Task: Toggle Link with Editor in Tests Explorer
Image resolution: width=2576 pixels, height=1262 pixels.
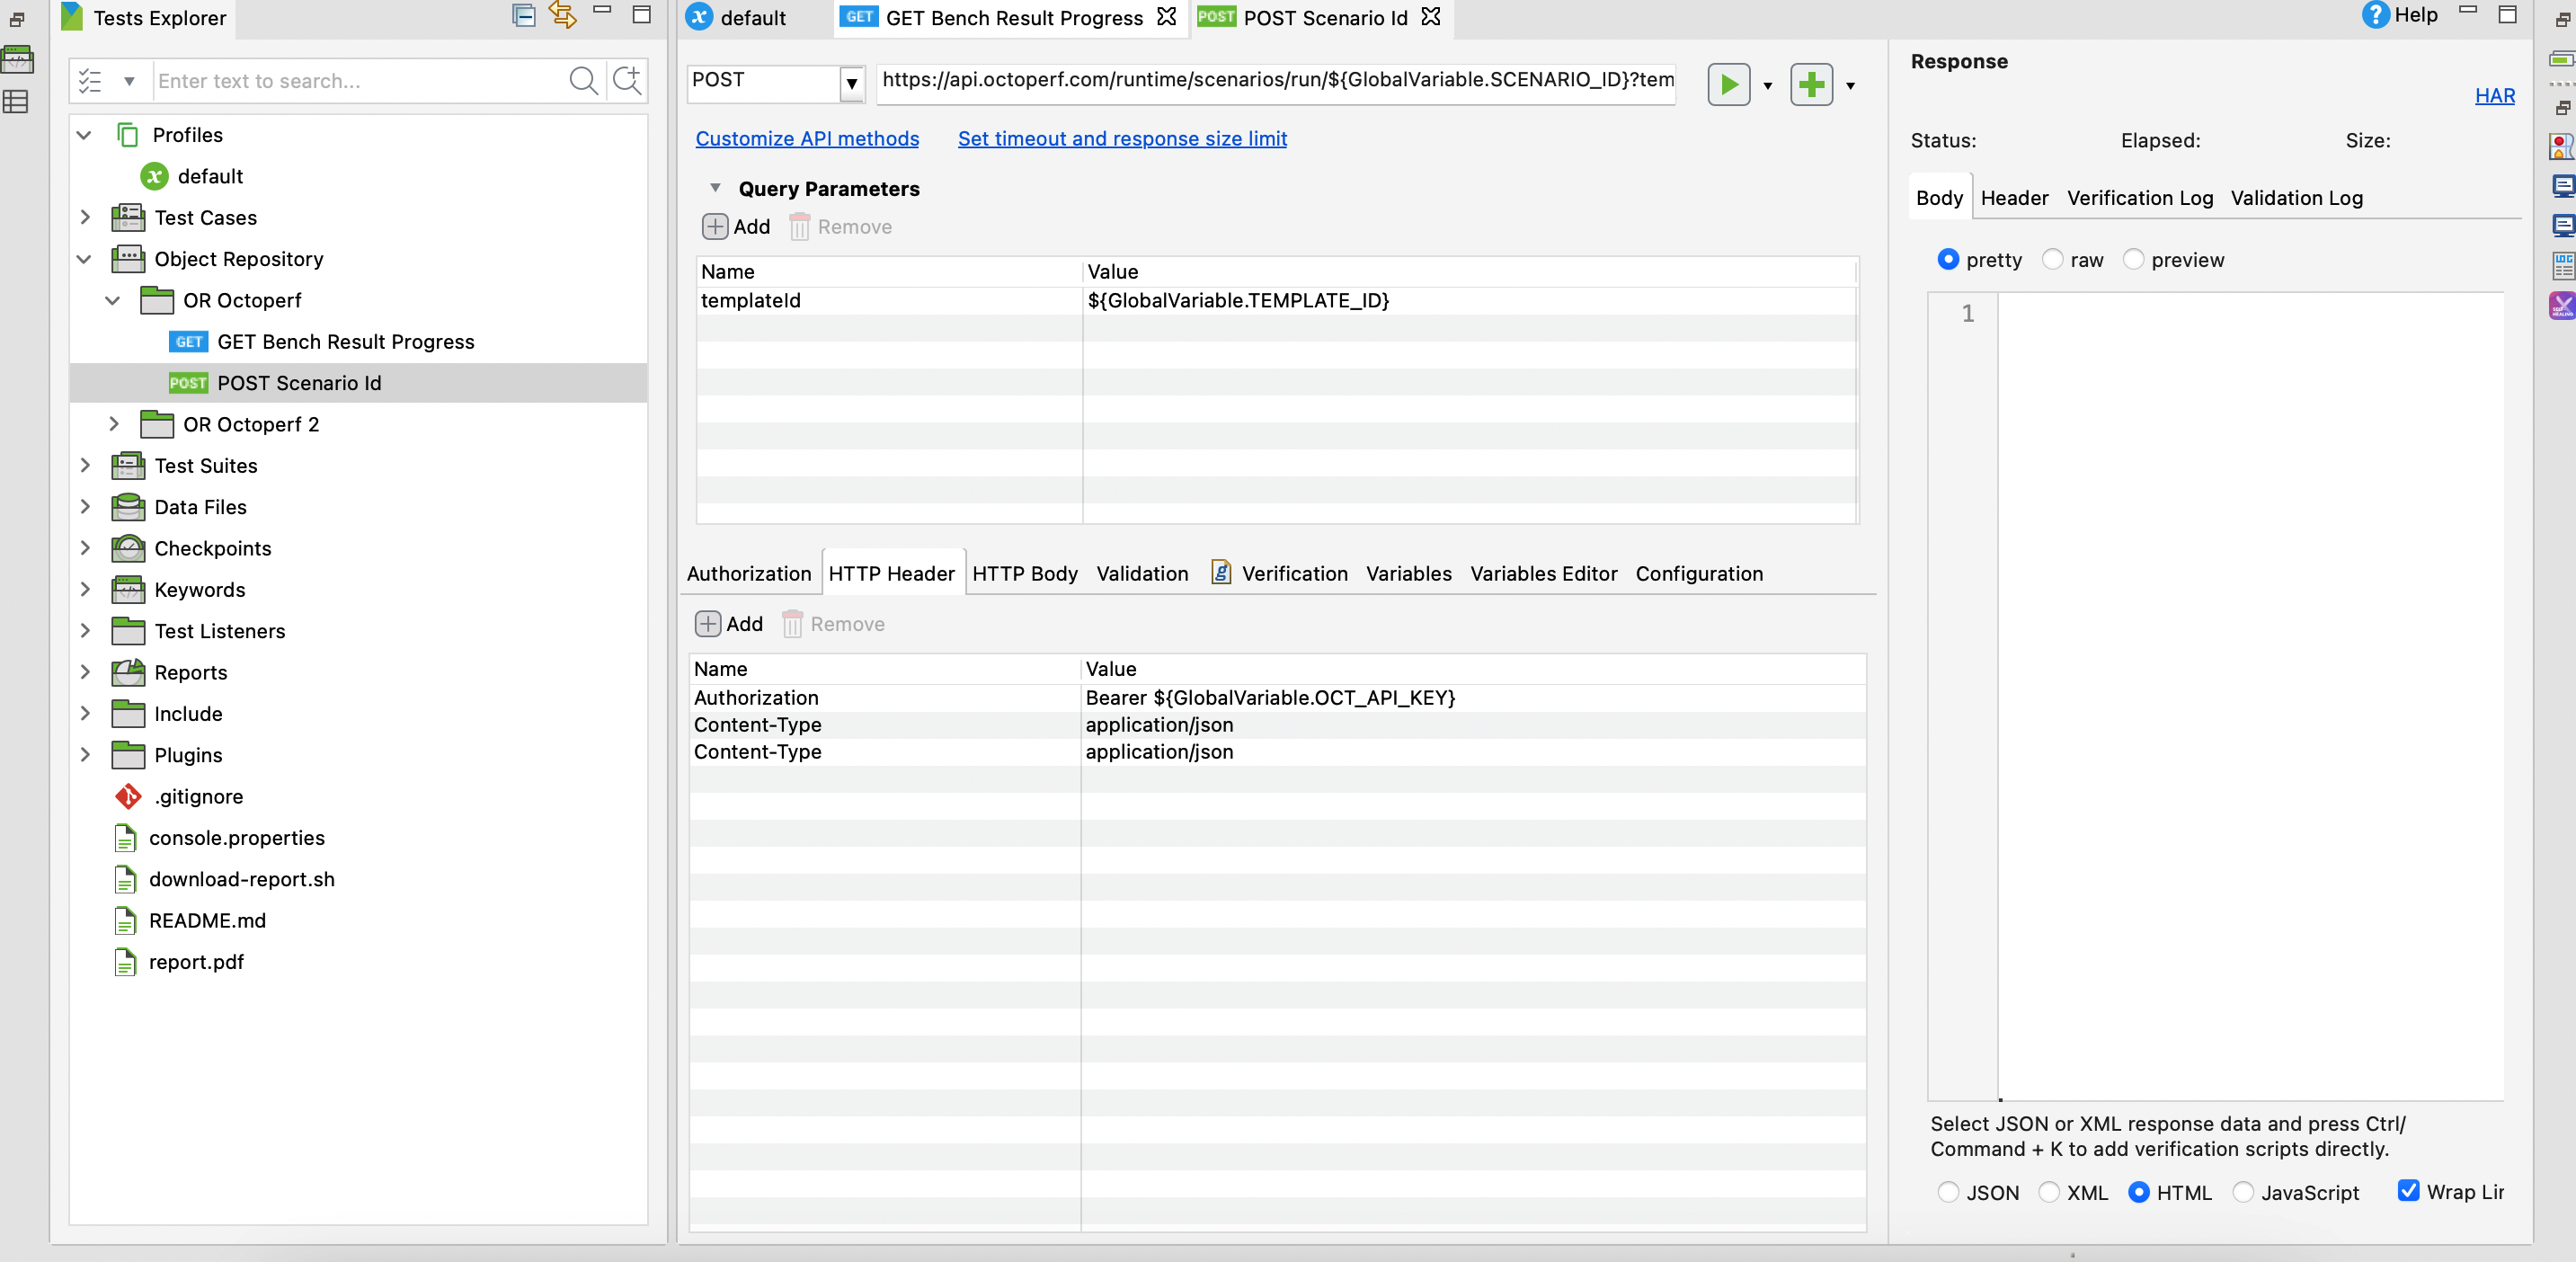Action: 563,16
